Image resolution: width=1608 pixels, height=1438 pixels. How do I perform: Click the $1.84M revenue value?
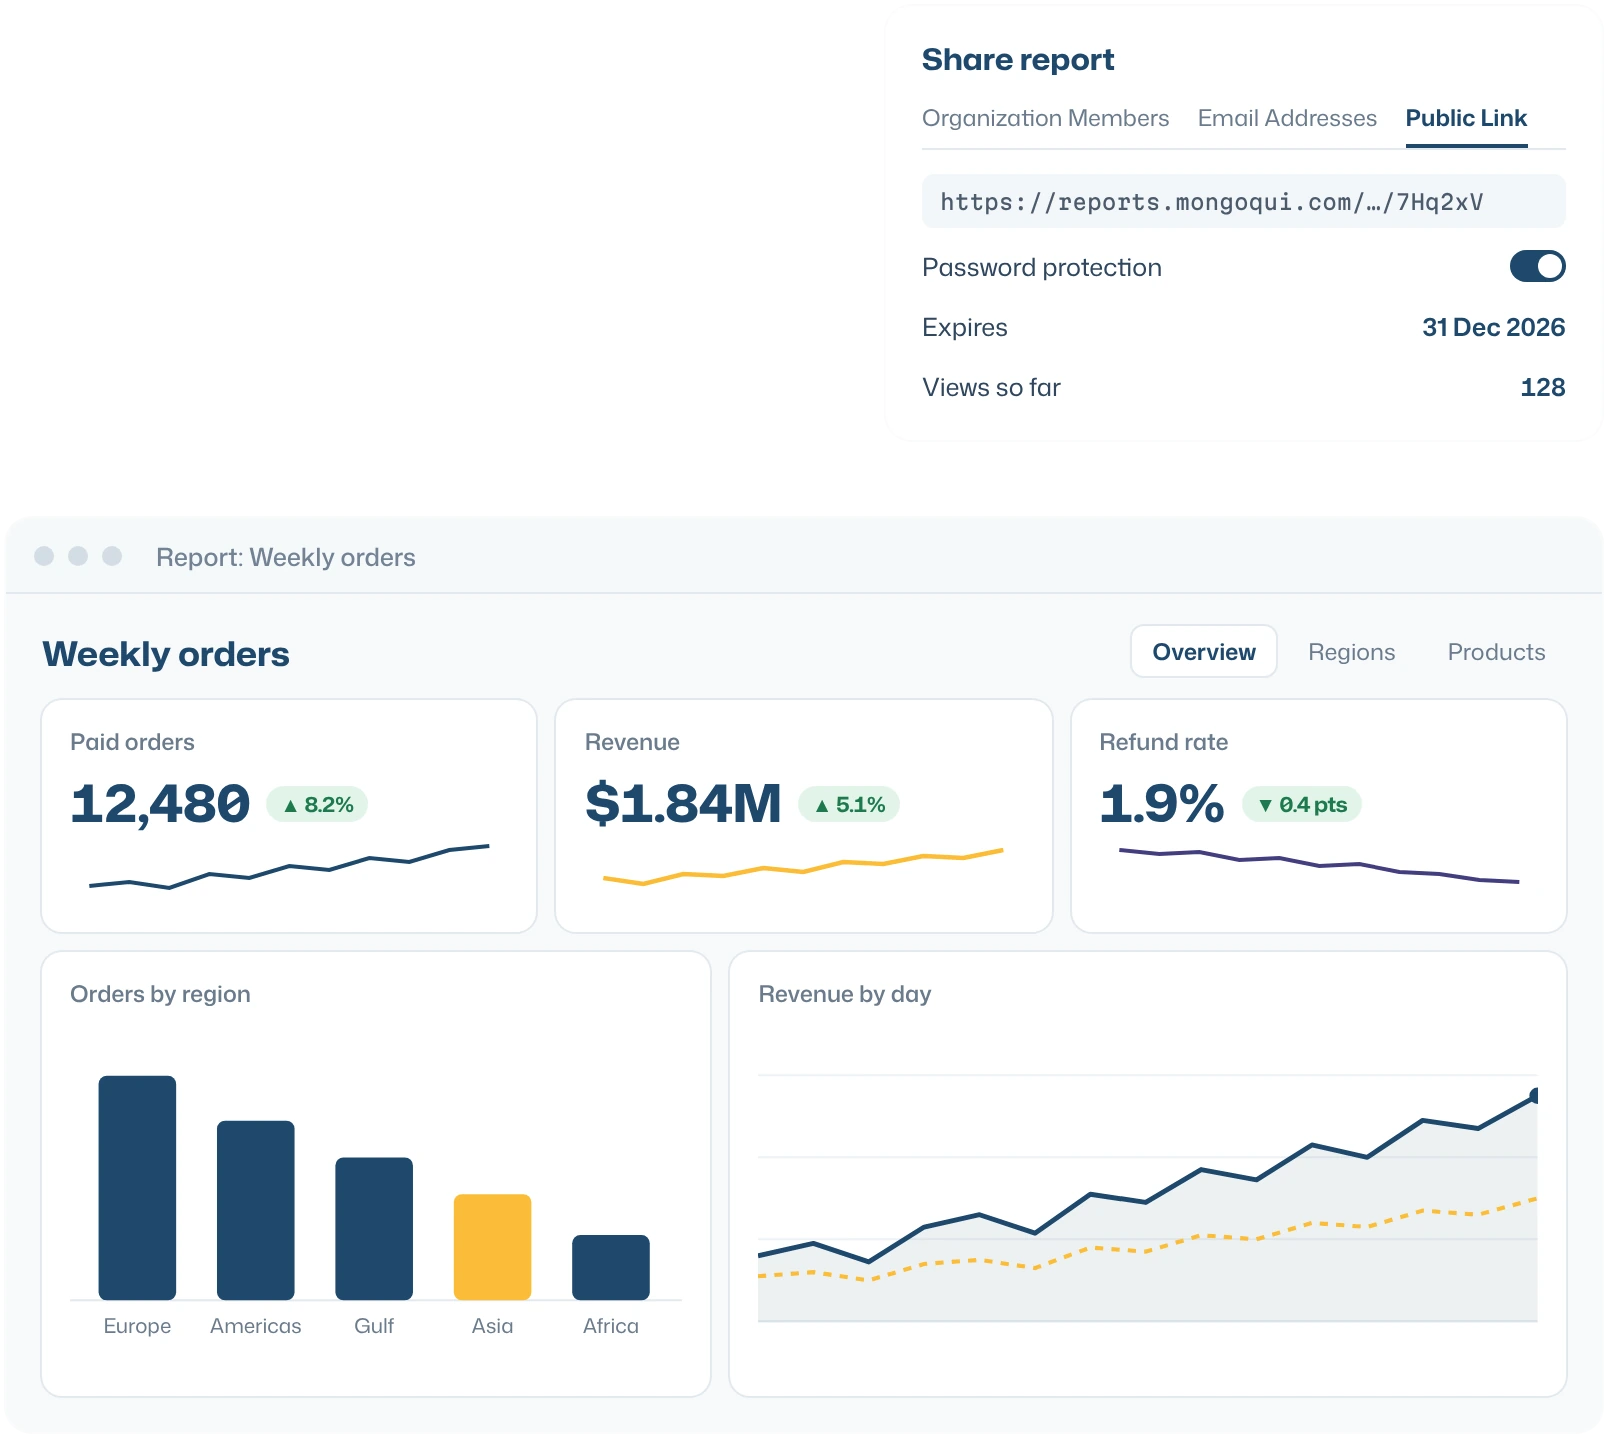(683, 804)
